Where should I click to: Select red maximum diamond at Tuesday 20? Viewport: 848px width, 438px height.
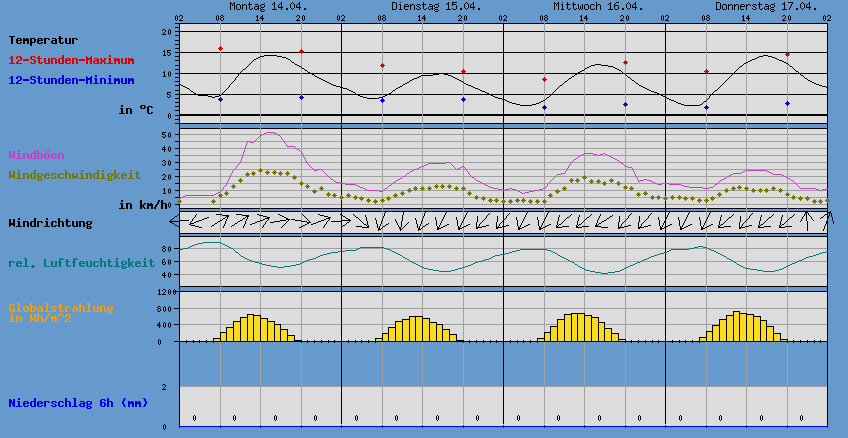pos(463,71)
